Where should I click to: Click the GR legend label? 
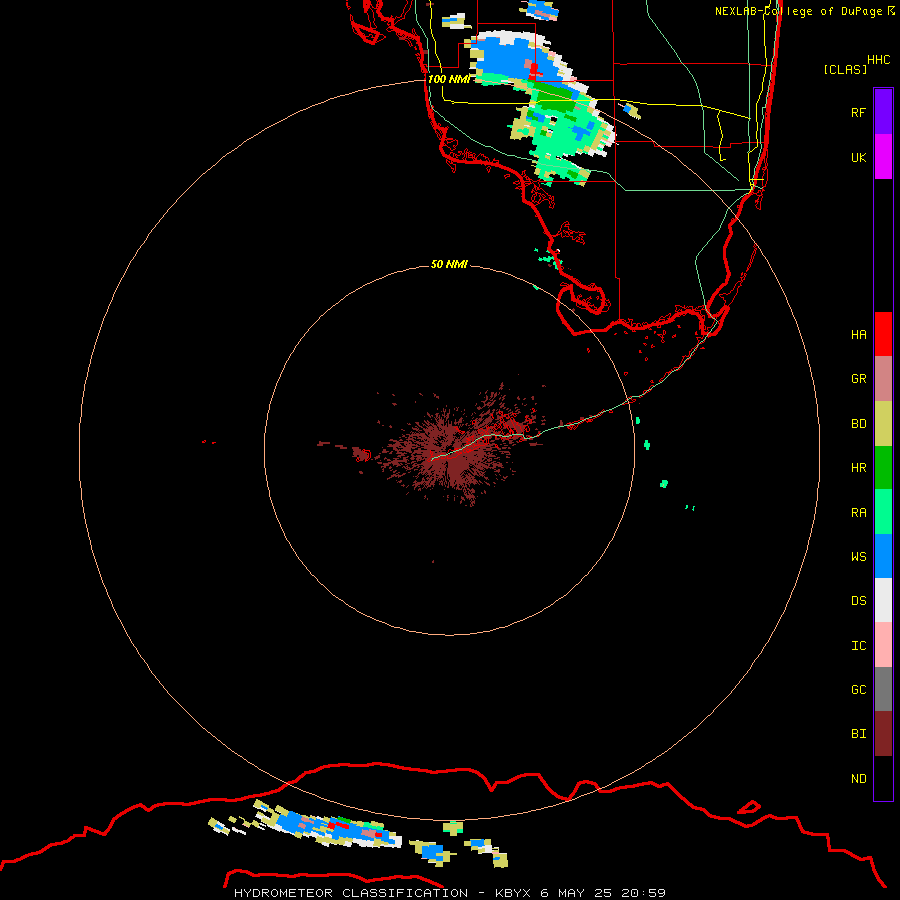coord(858,379)
